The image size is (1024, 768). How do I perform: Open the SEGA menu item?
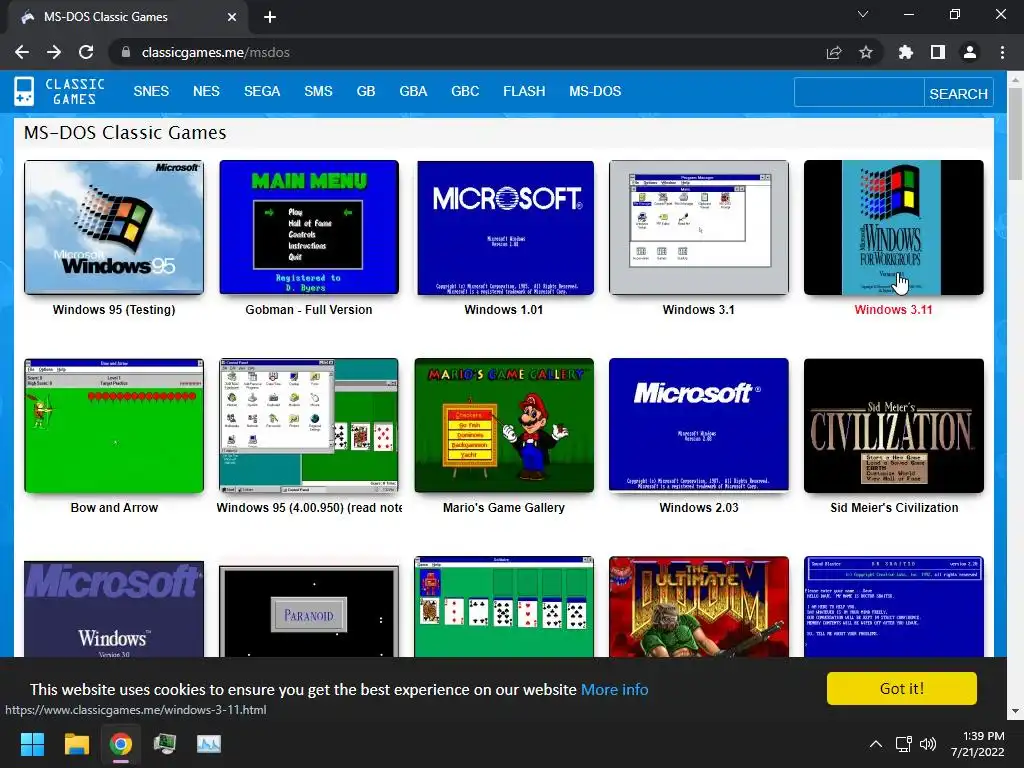(x=262, y=91)
